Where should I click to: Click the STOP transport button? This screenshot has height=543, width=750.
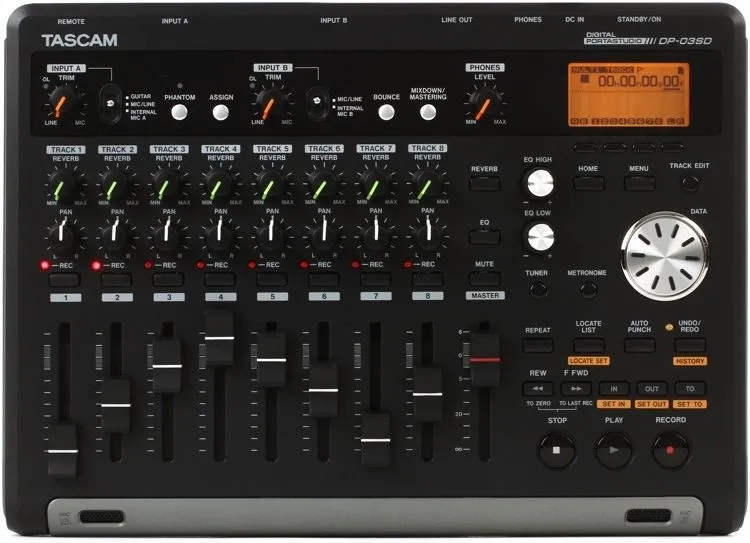click(557, 450)
